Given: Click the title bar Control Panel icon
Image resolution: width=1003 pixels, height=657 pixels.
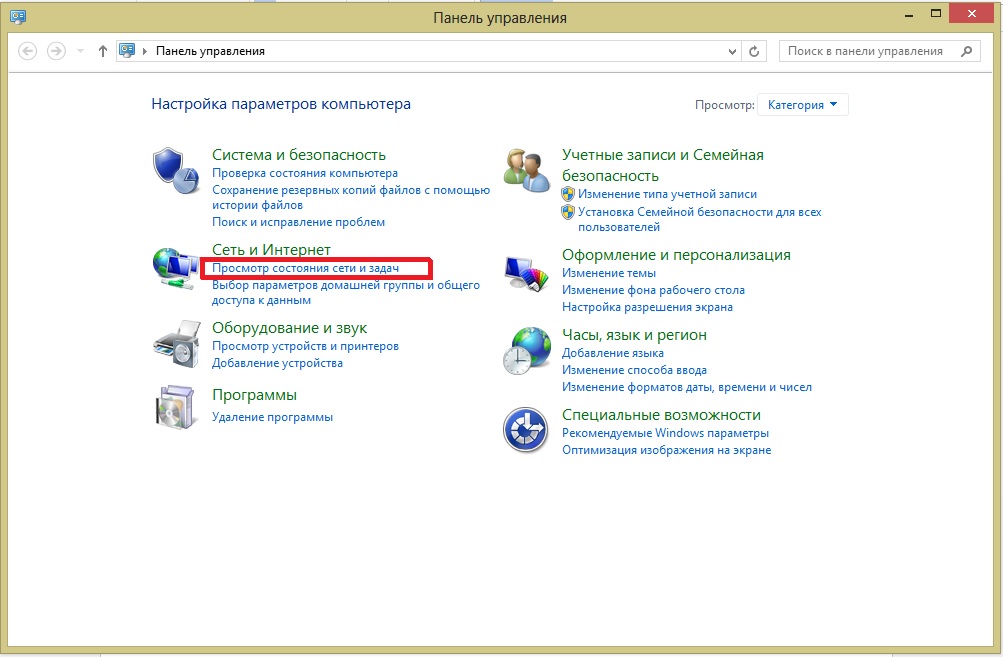Looking at the screenshot, I should click(x=18, y=17).
